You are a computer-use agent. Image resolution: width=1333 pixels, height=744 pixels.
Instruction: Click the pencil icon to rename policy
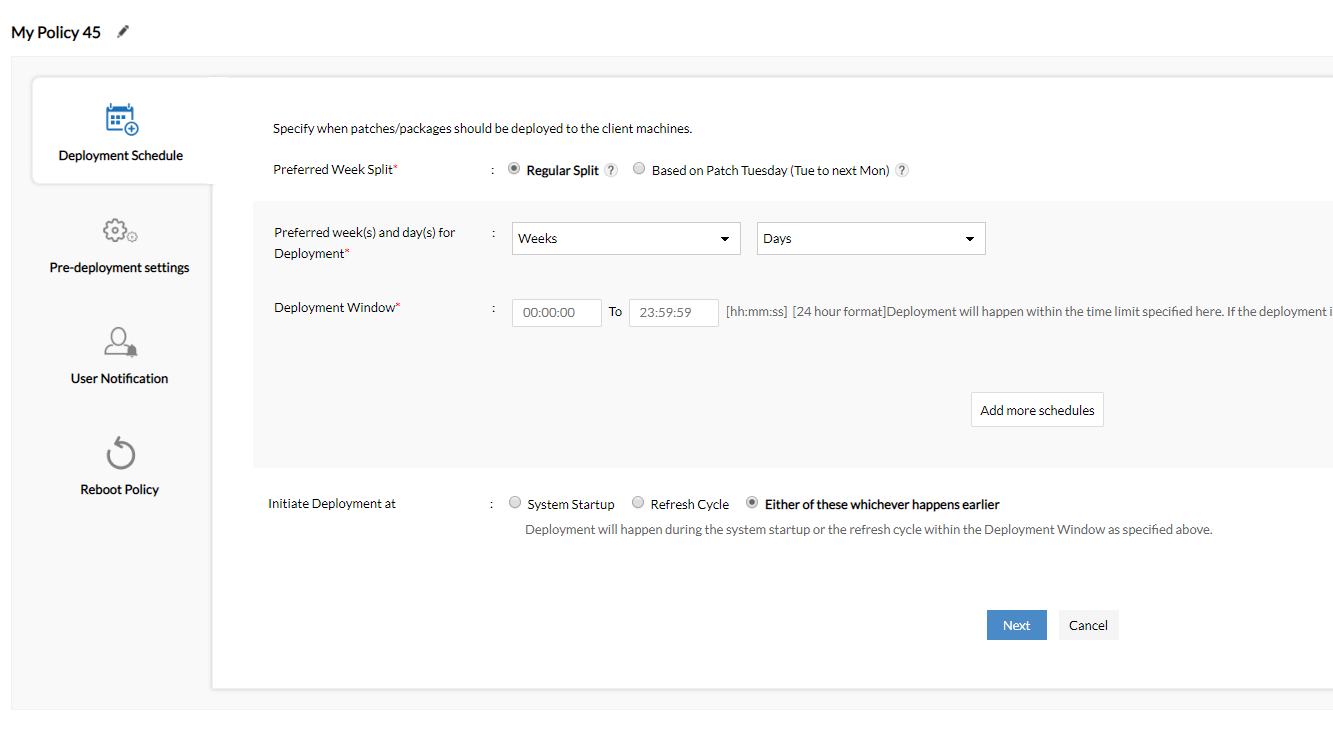tap(123, 32)
